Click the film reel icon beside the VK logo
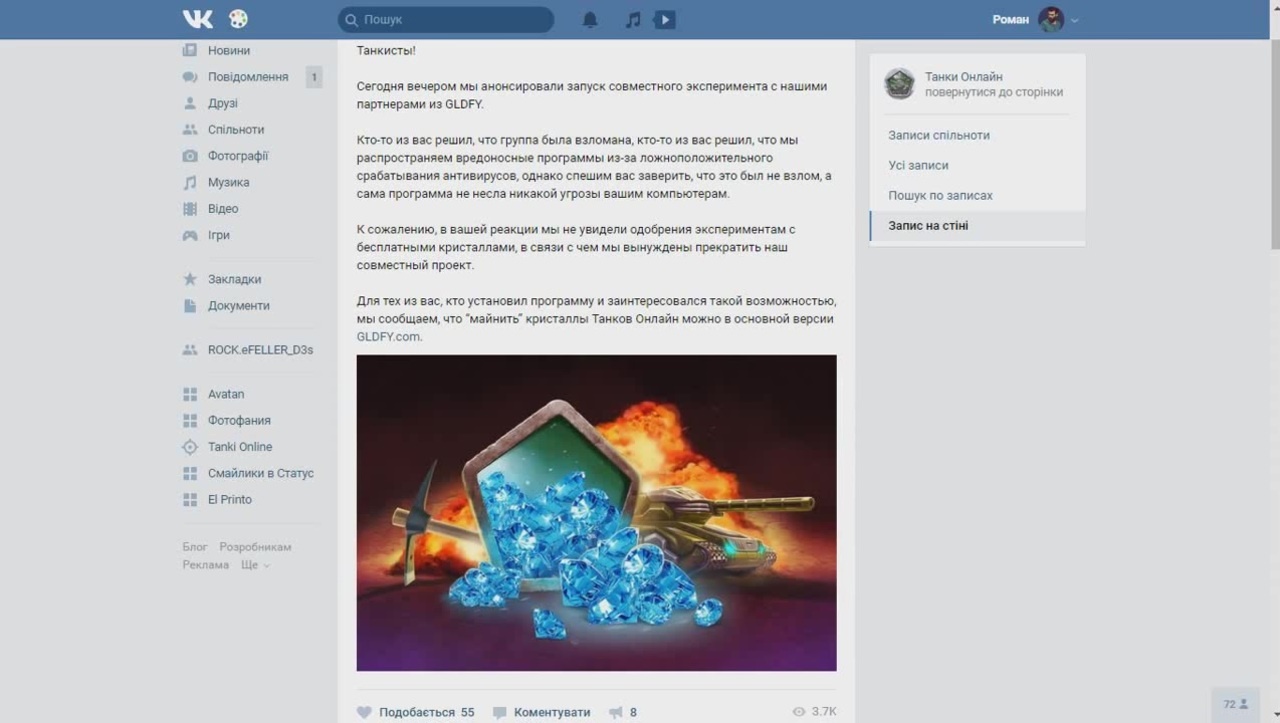 238,19
